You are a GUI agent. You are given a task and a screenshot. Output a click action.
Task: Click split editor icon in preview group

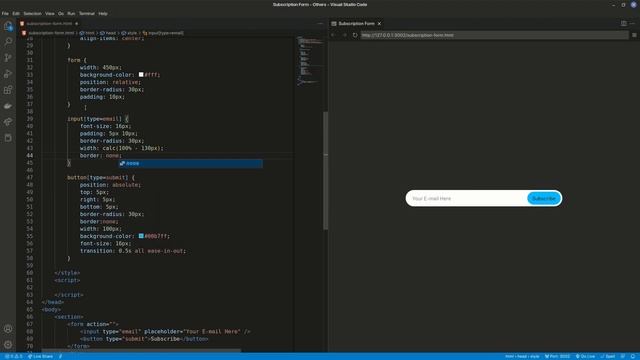pos(623,24)
